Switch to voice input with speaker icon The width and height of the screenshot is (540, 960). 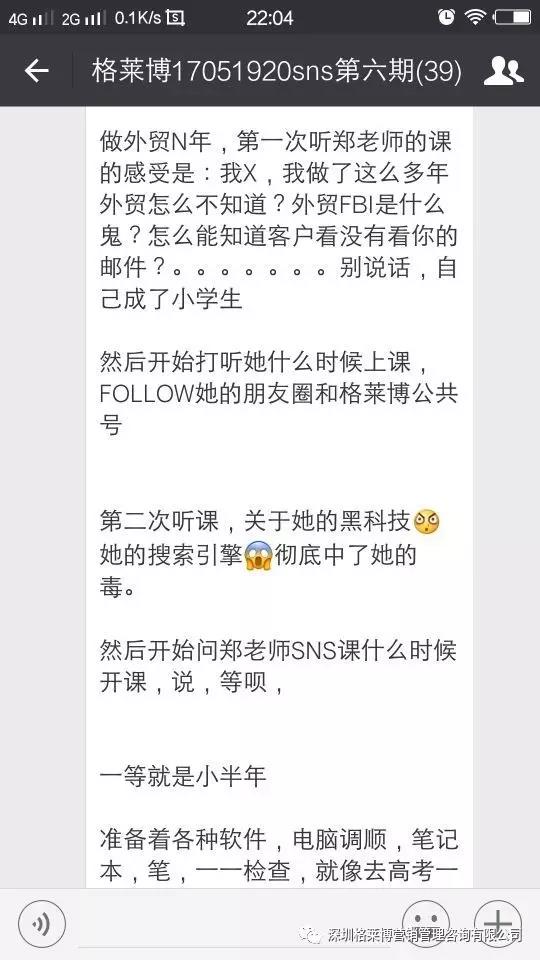[42, 924]
